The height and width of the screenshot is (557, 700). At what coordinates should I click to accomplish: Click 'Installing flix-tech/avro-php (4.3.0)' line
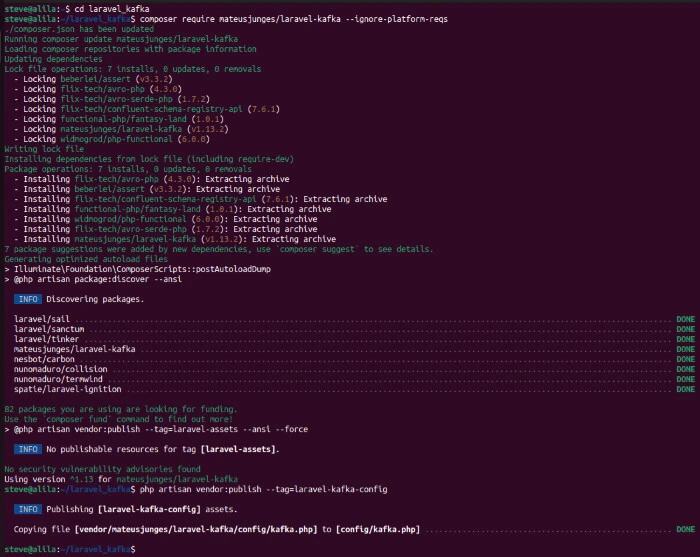click(151, 179)
